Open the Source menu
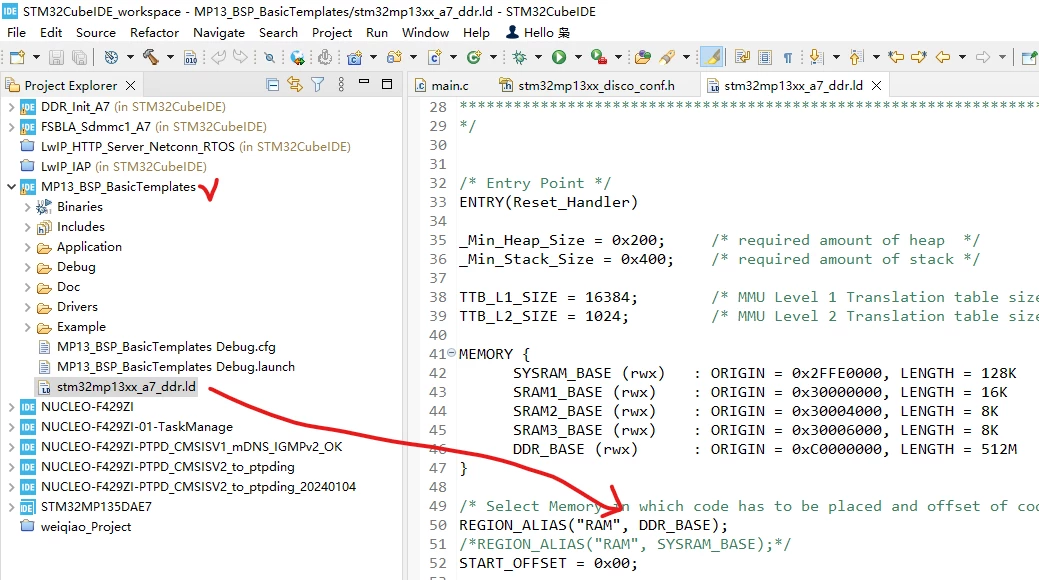Viewport: 1039px width, 580px height. pos(95,32)
